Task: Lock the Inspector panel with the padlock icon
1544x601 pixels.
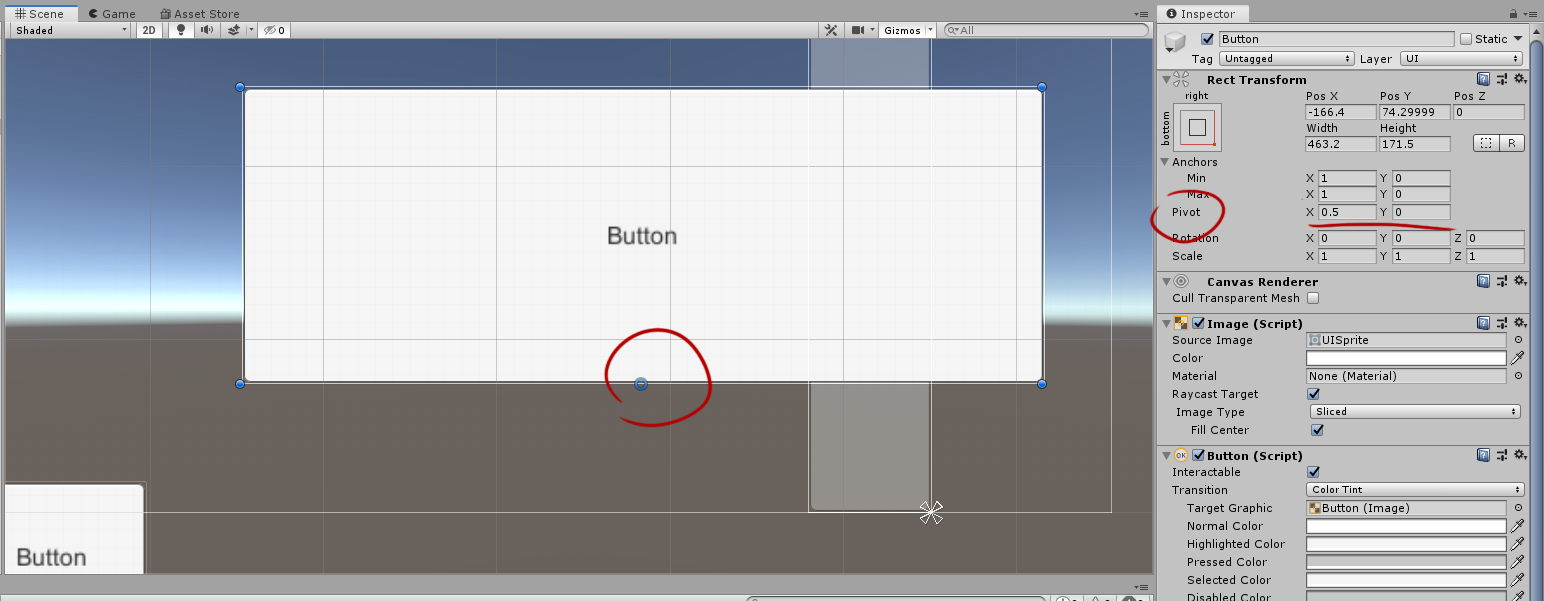Action: (x=1513, y=14)
